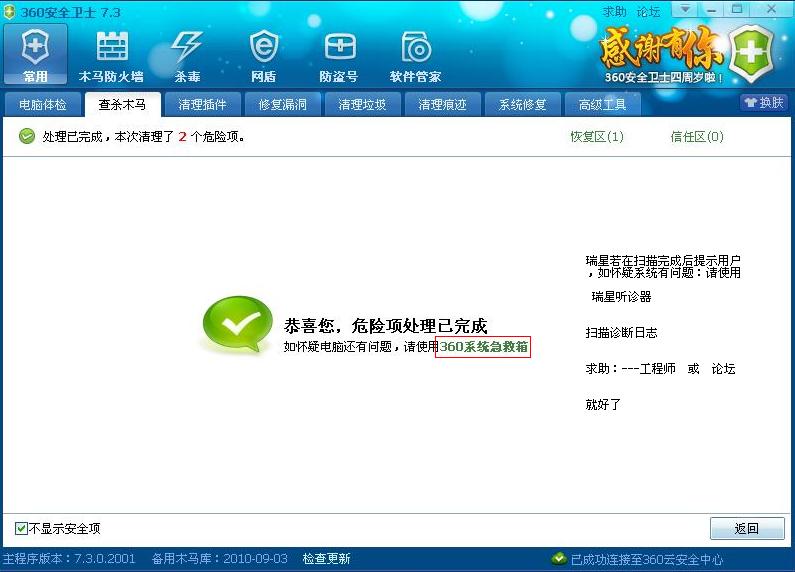The width and height of the screenshot is (795, 572).
Task: Open 恢复区(1) link
Action: pos(597,136)
